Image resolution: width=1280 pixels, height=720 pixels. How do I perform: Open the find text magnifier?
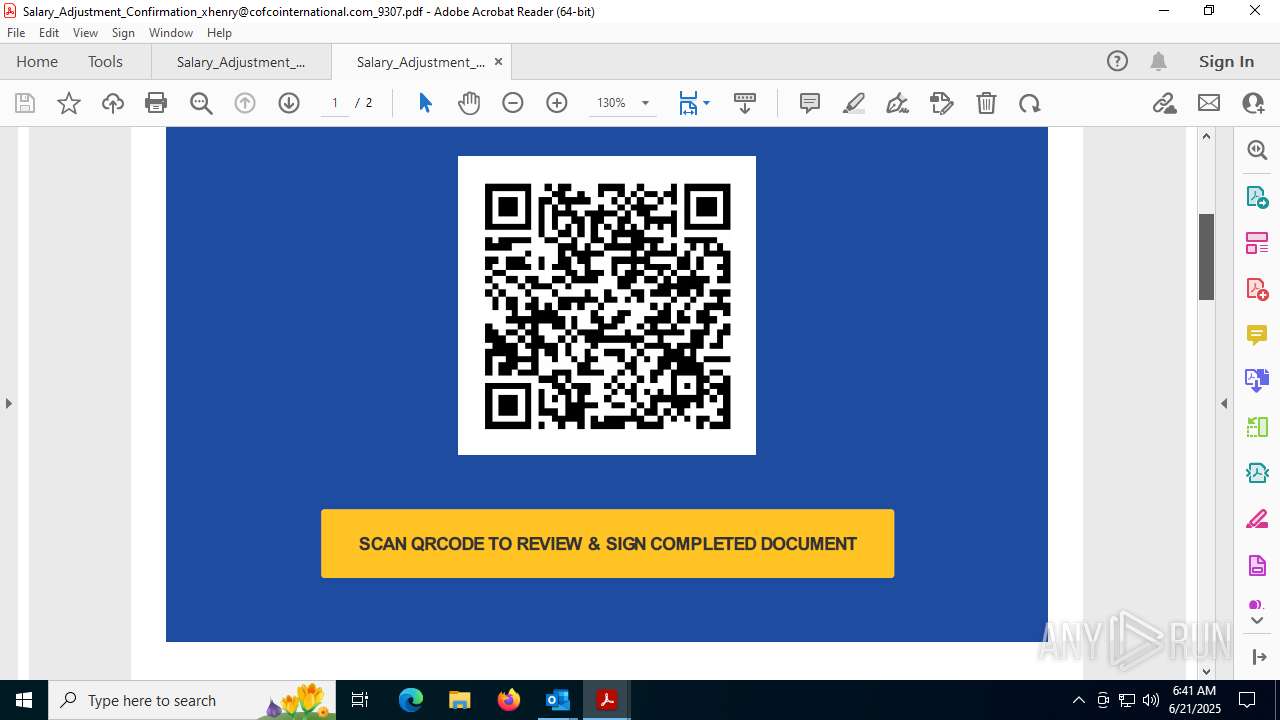click(x=201, y=103)
